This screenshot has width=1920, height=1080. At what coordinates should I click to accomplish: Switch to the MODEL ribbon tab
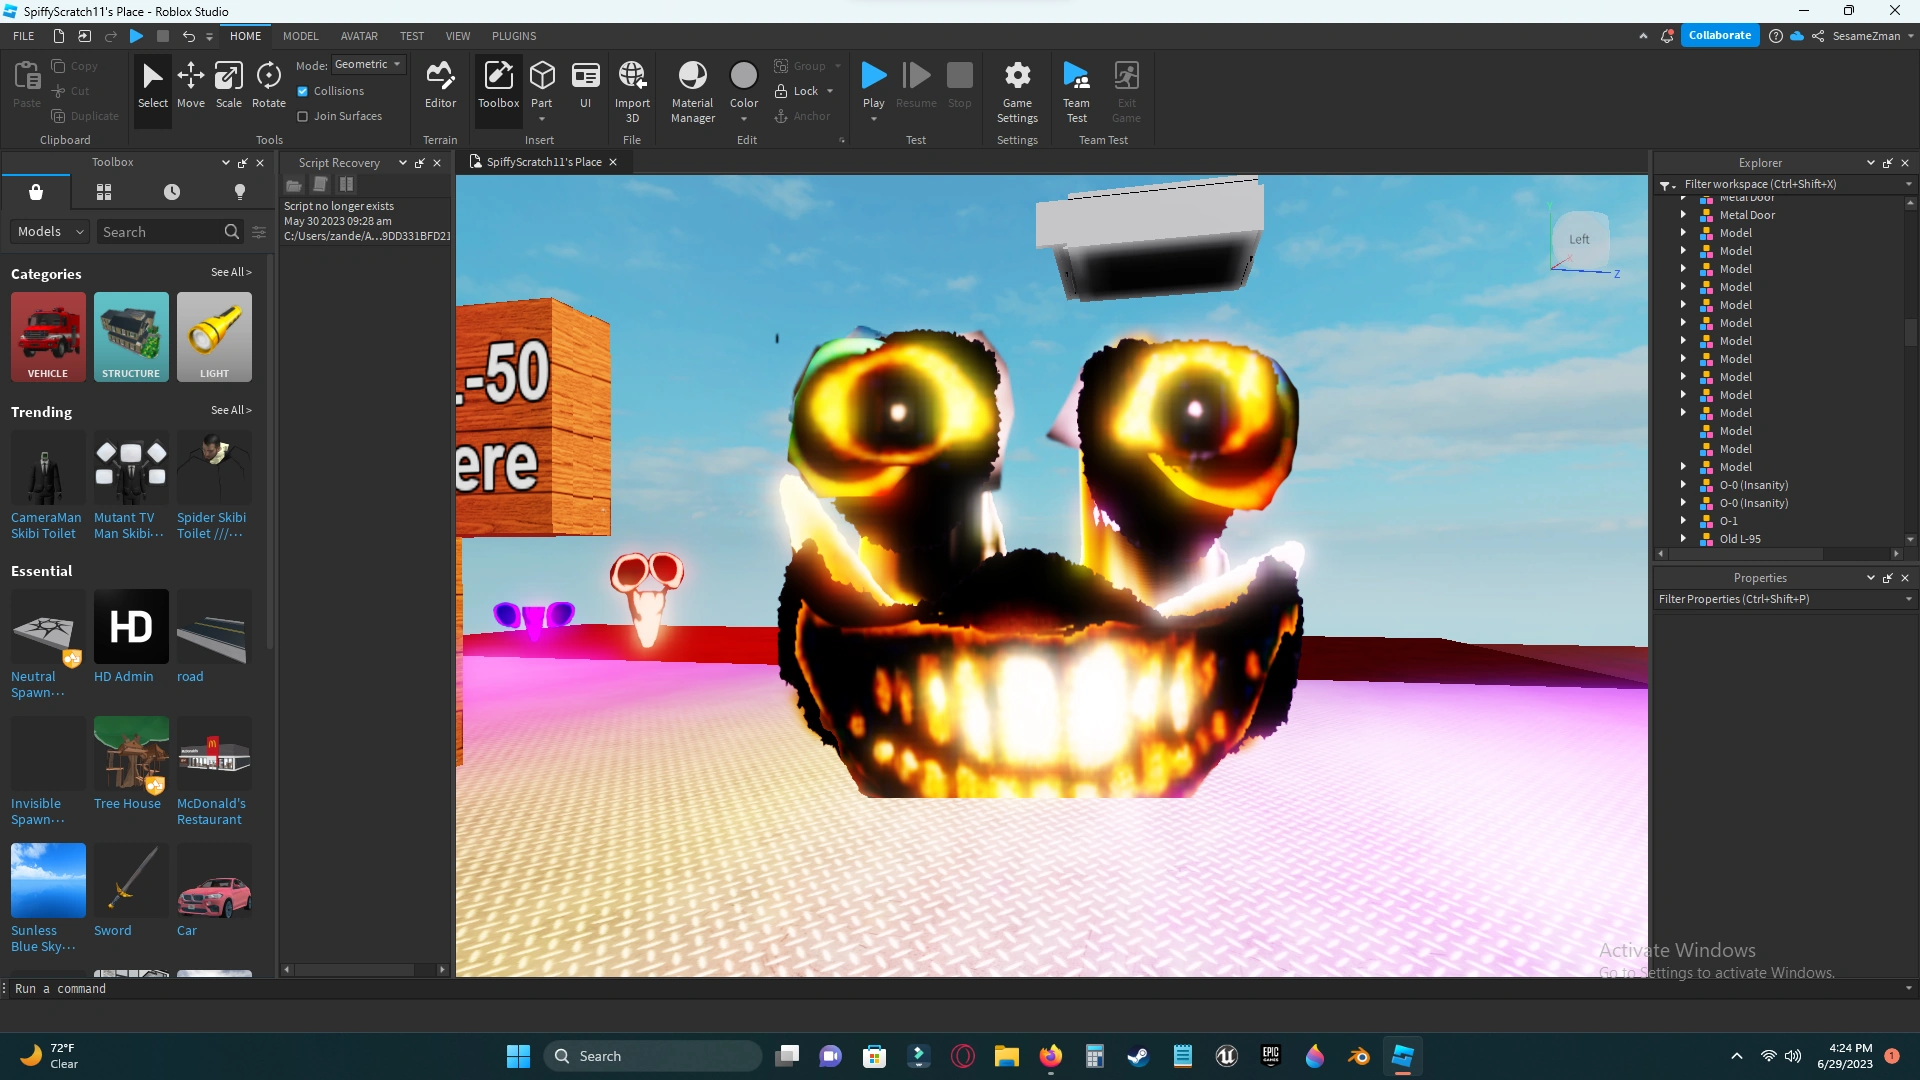click(300, 36)
